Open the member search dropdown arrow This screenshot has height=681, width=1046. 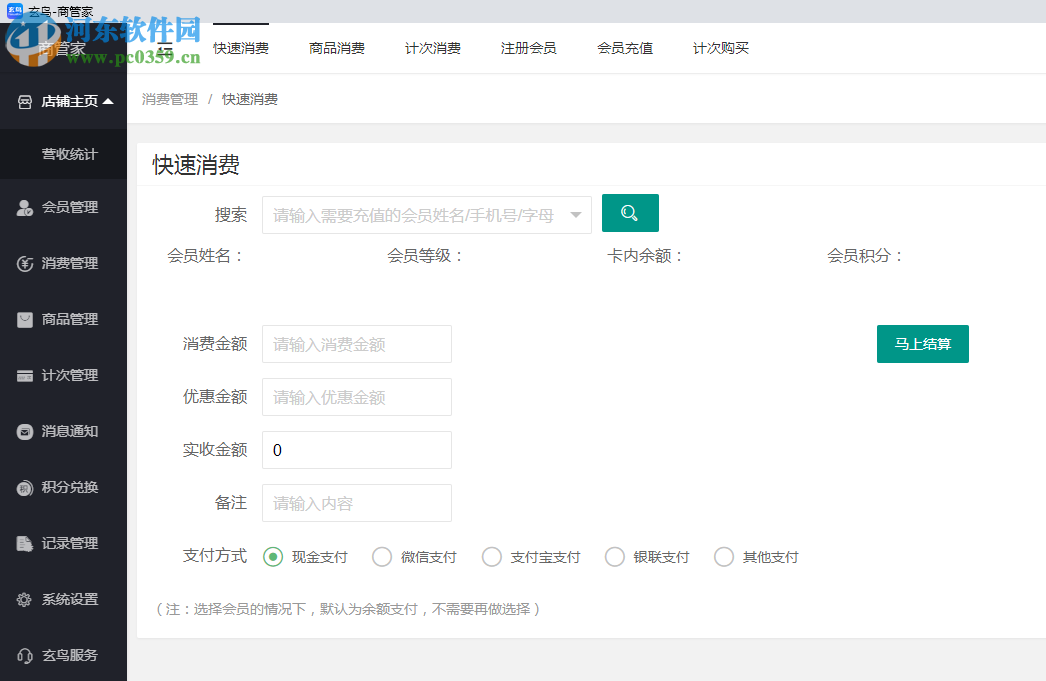coord(576,213)
